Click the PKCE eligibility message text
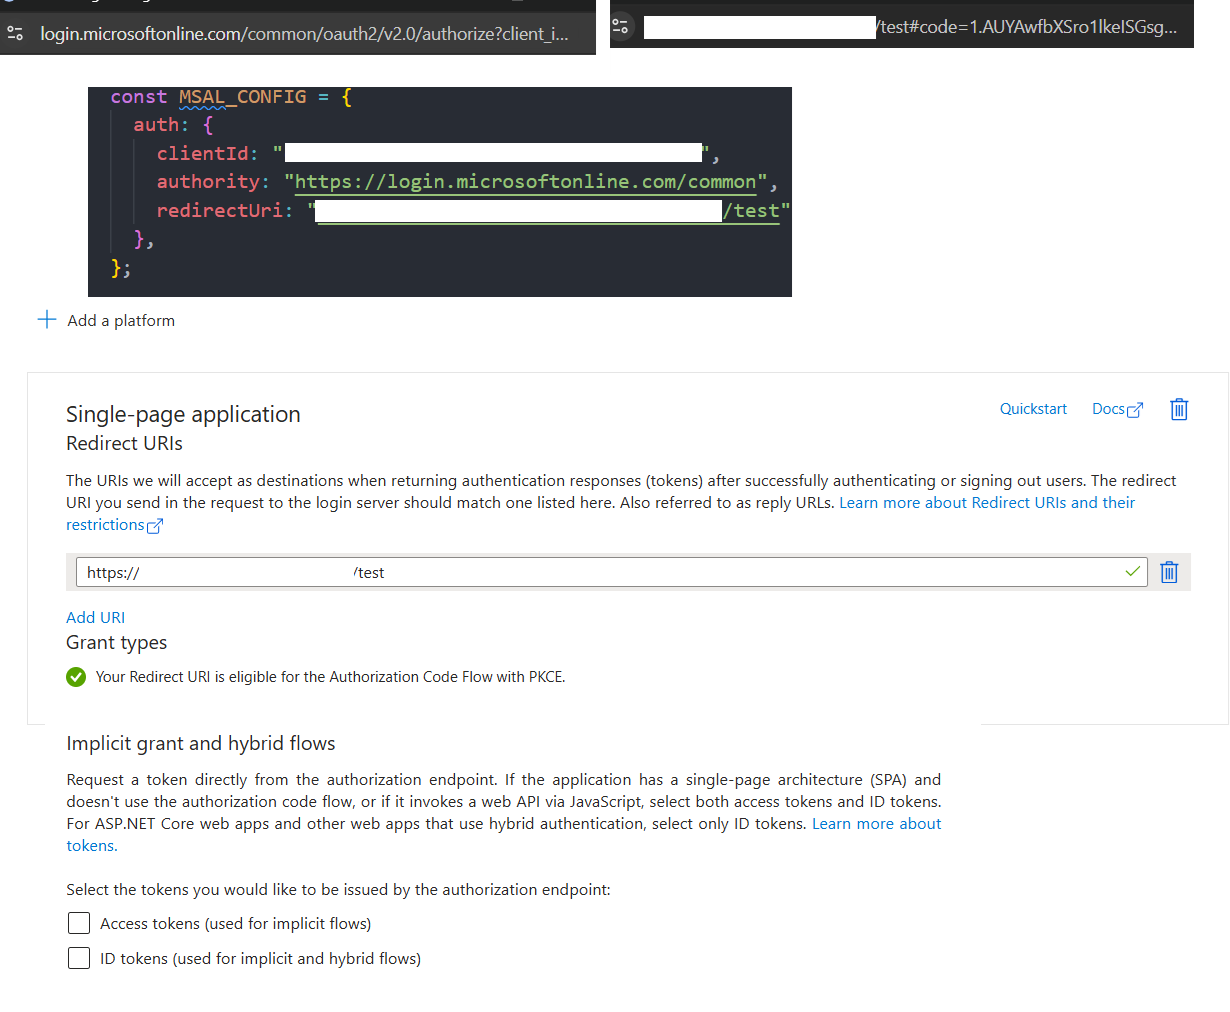 click(331, 677)
